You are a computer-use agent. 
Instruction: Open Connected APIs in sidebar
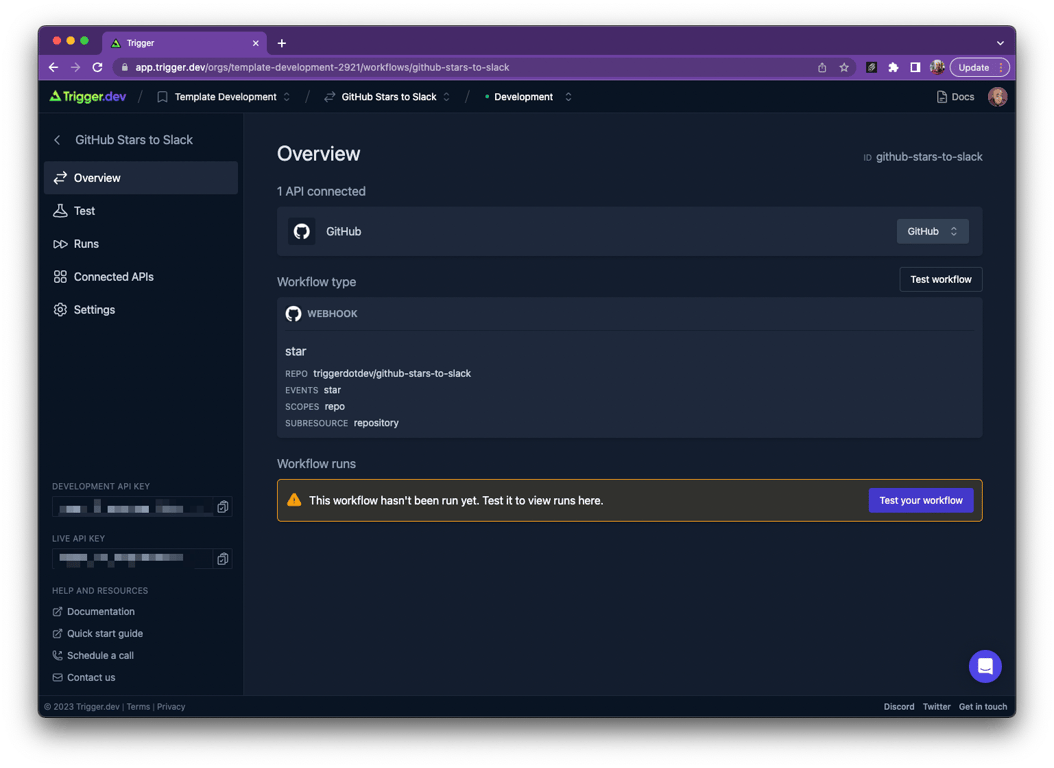pos(140,277)
